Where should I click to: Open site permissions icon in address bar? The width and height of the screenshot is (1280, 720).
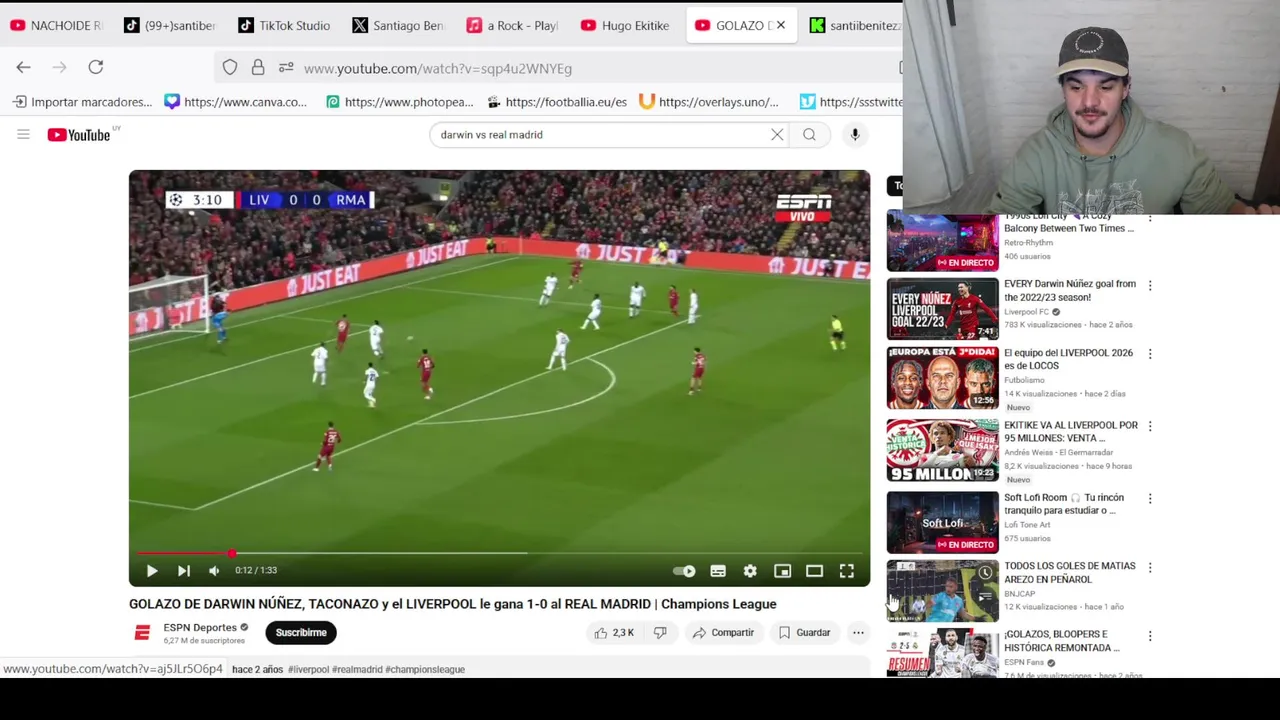pyautogui.click(x=286, y=67)
